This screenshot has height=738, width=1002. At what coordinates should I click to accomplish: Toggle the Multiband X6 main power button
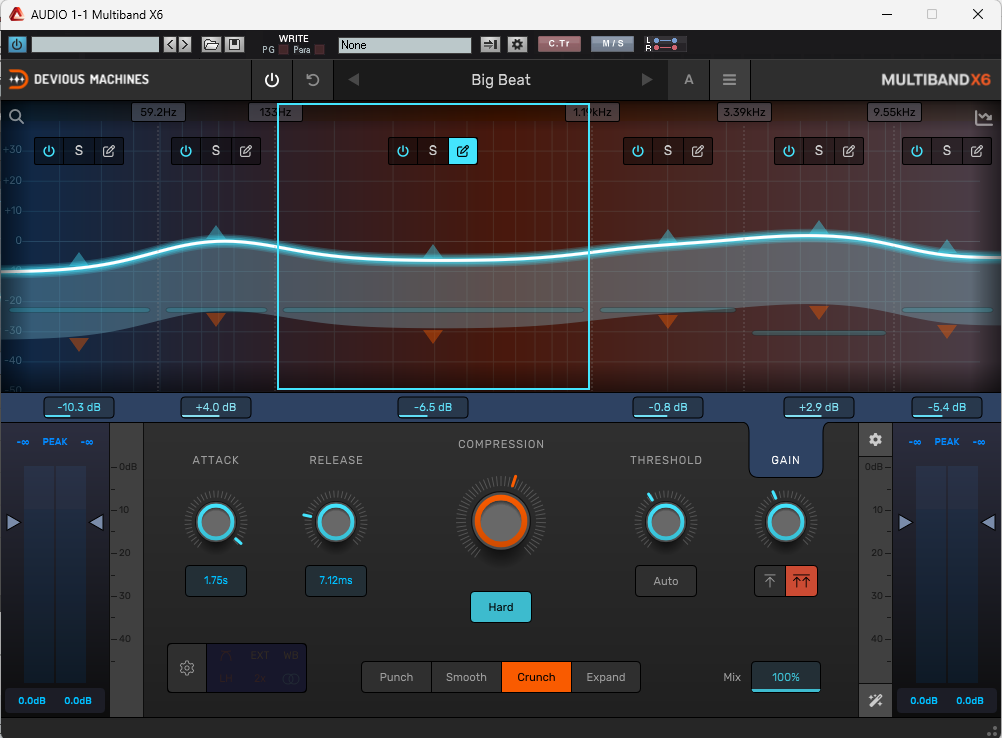272,80
